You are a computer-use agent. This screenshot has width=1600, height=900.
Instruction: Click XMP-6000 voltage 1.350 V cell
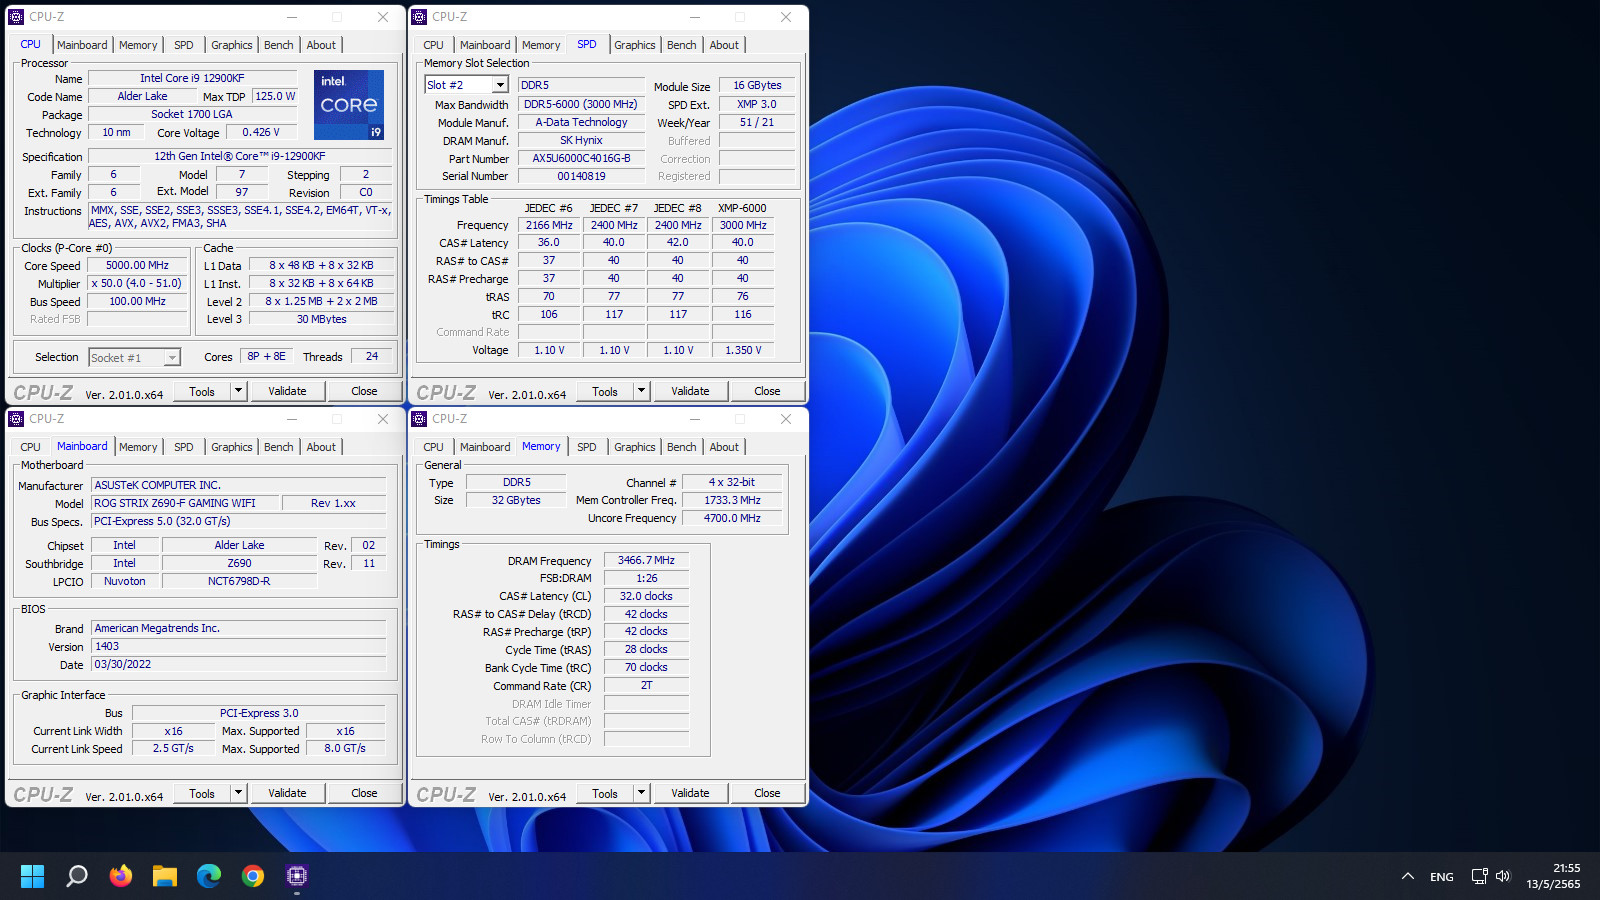743,350
